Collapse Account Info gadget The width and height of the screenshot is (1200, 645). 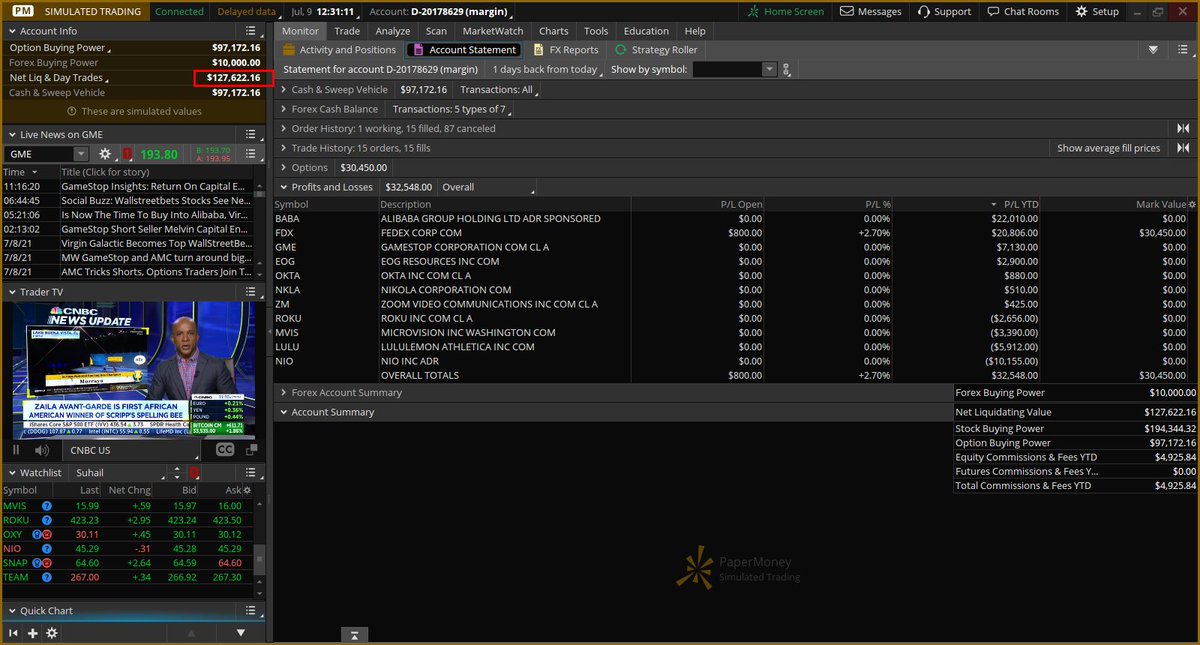click(10, 31)
